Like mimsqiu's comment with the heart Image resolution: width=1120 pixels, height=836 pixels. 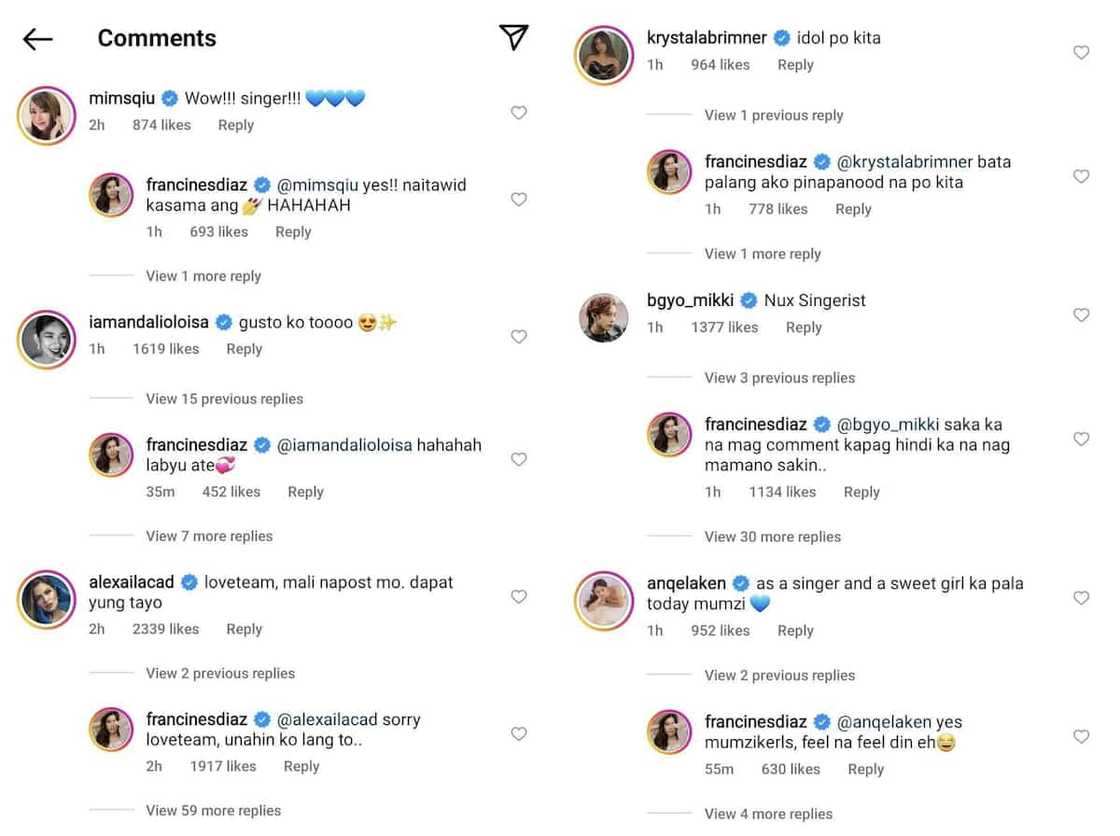click(x=519, y=113)
